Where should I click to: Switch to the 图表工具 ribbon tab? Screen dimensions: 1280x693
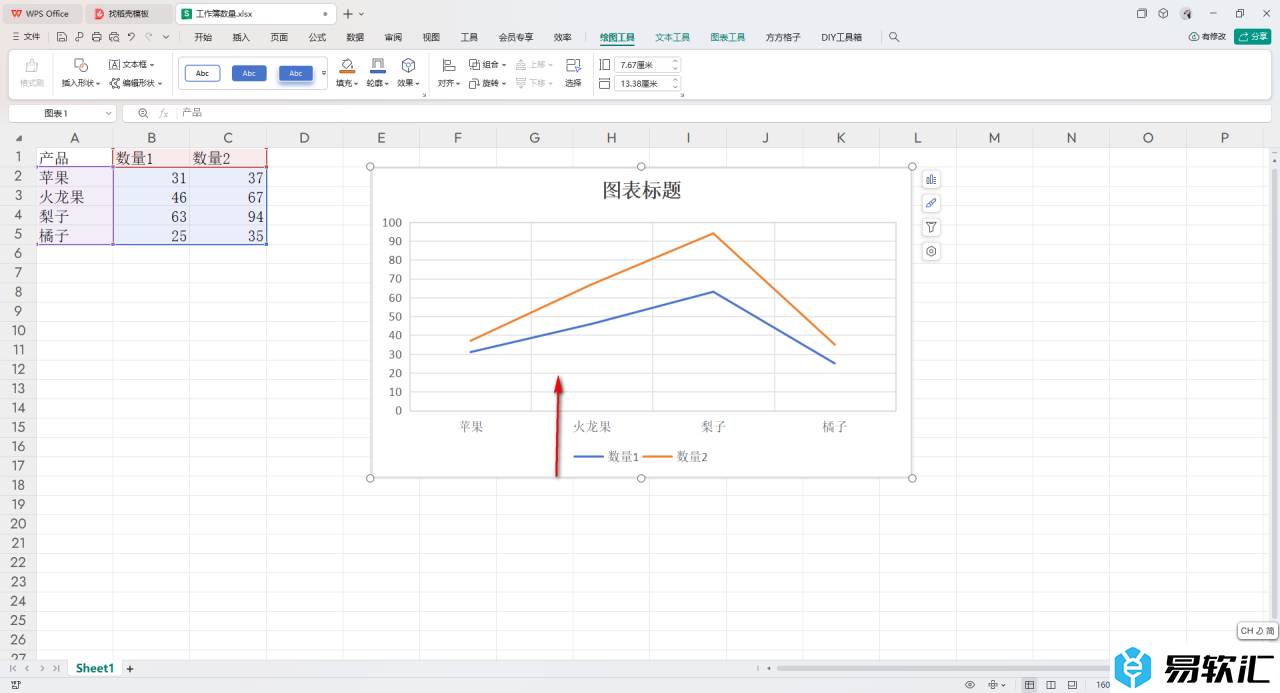pyautogui.click(x=727, y=37)
